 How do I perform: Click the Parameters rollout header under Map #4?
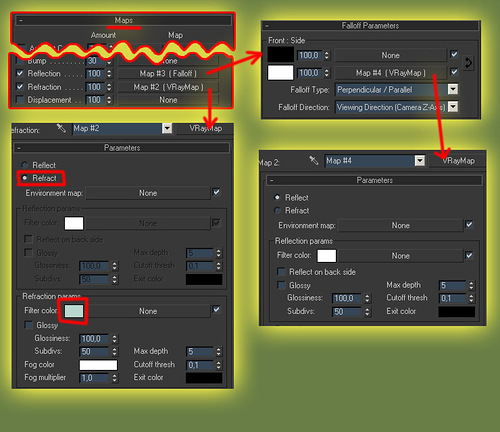click(x=374, y=180)
